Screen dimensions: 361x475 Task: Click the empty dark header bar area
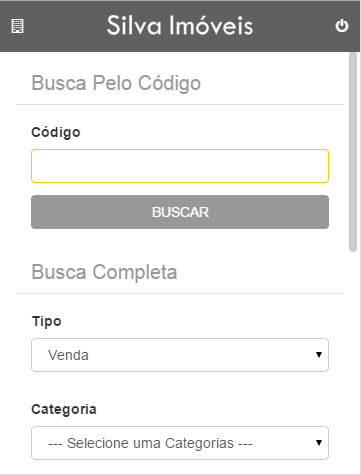63,26
